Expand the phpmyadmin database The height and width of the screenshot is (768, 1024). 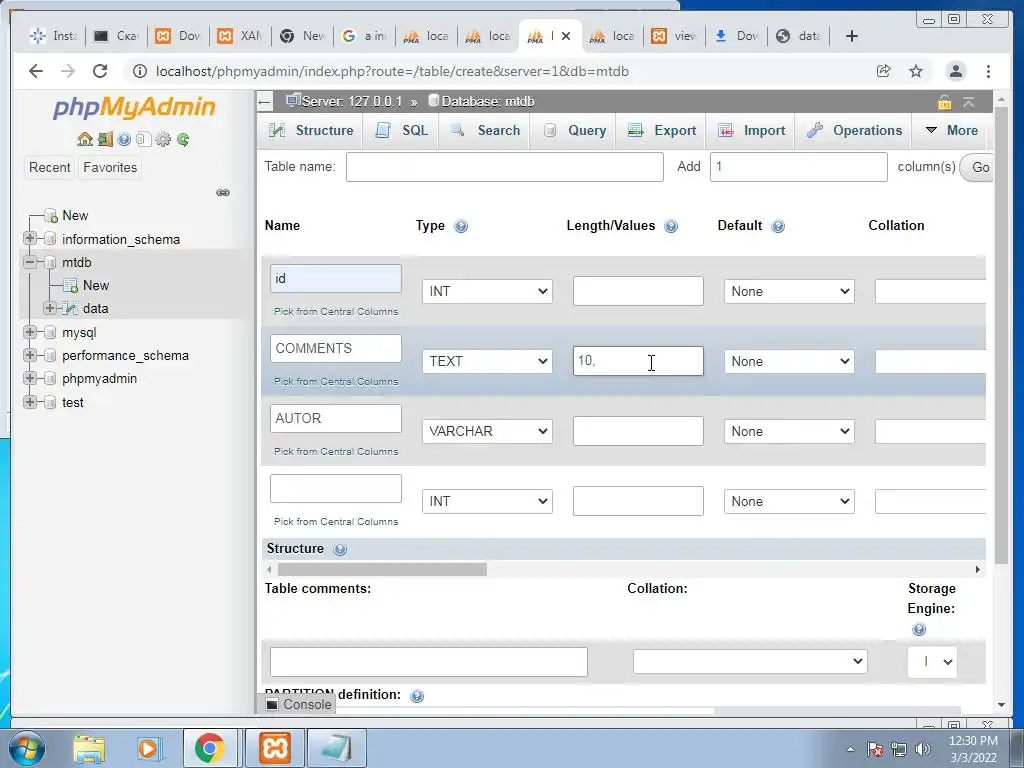click(x=29, y=378)
